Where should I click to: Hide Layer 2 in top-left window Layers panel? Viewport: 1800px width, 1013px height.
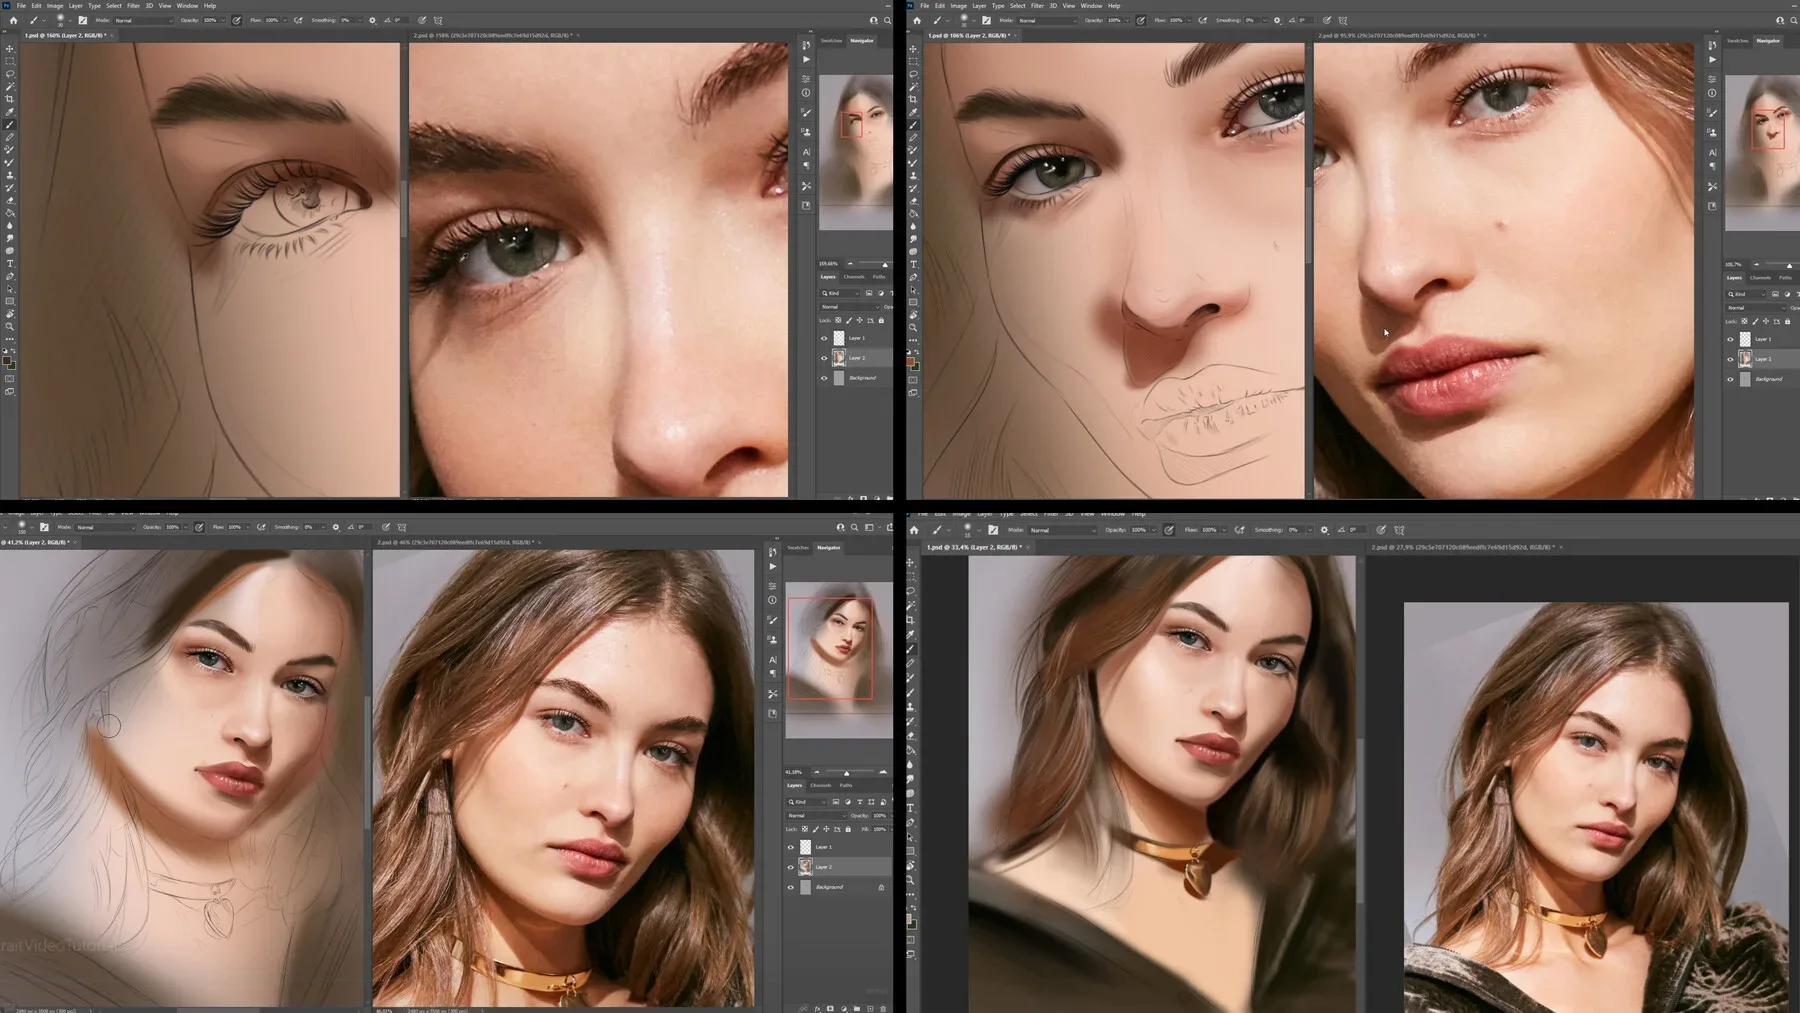825,358
